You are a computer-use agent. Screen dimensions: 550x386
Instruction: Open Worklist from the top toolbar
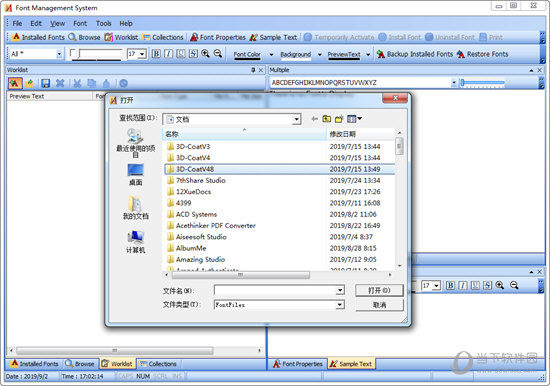pyautogui.click(x=121, y=37)
